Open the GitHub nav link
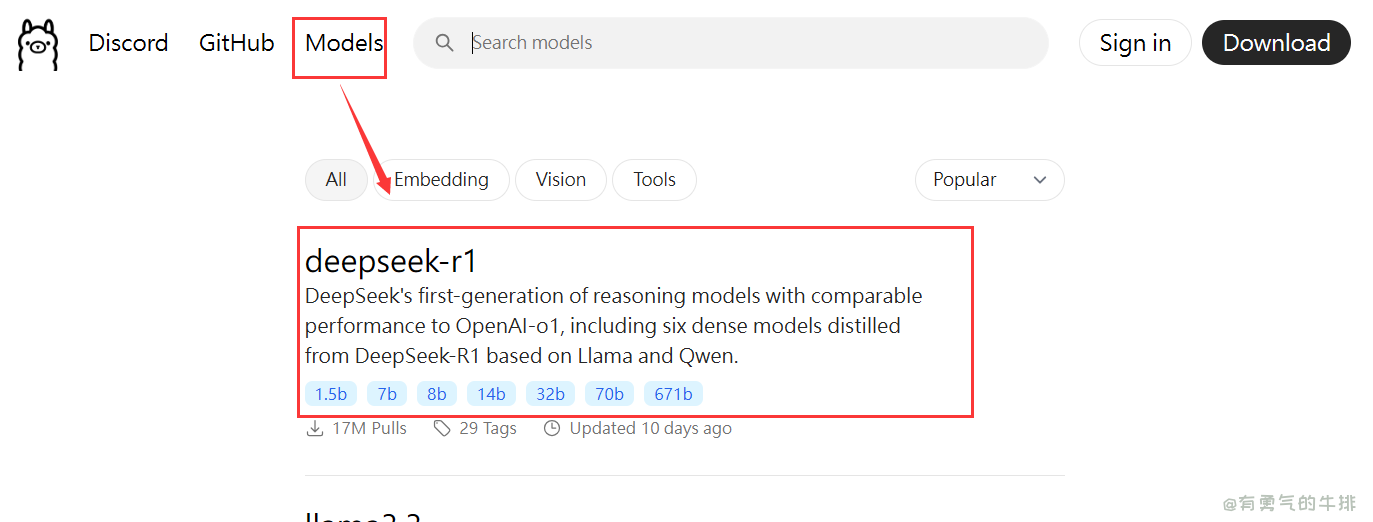The height and width of the screenshot is (522, 1373). 236,43
